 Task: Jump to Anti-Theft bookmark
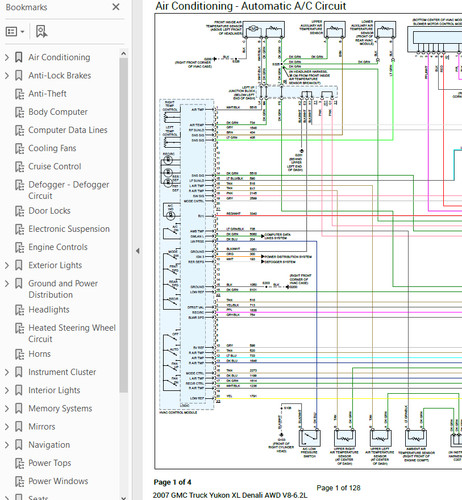tap(47, 94)
